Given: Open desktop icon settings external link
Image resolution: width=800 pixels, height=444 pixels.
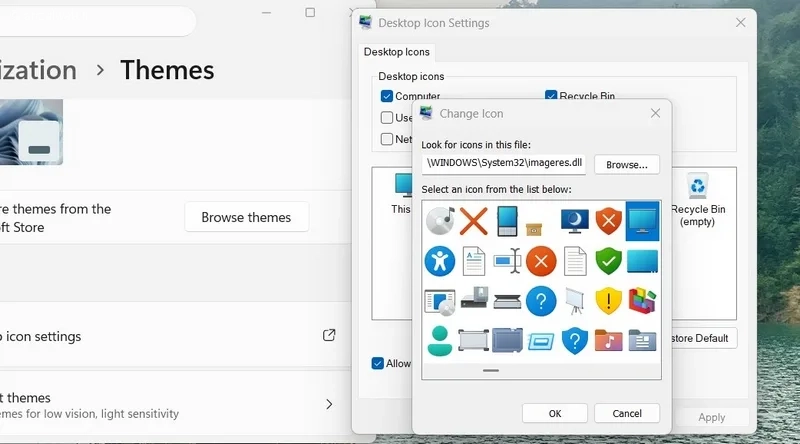Looking at the screenshot, I should click(x=329, y=335).
